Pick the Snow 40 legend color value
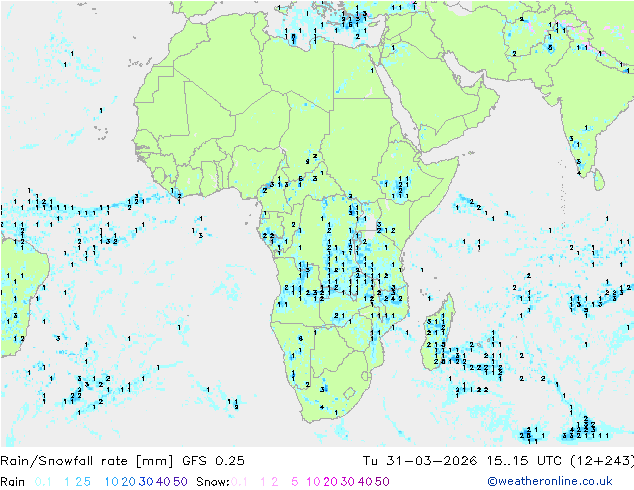Screen dimensions: 634x490 point(365,482)
